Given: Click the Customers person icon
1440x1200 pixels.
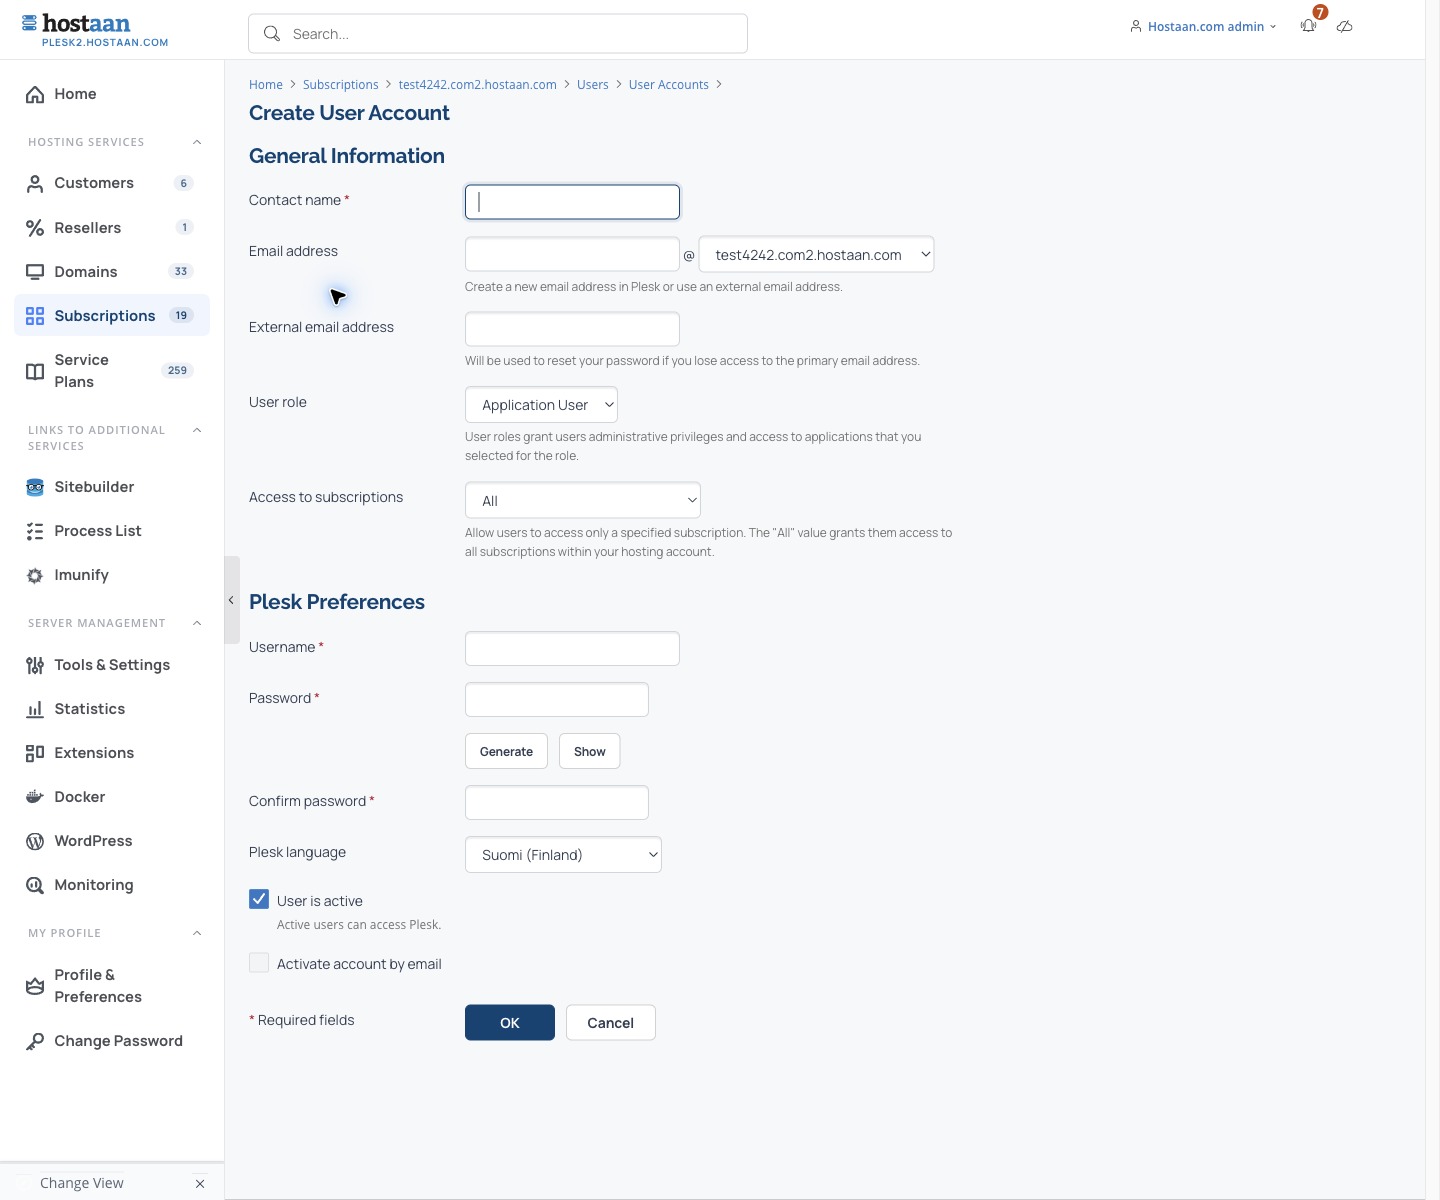Looking at the screenshot, I should [35, 183].
